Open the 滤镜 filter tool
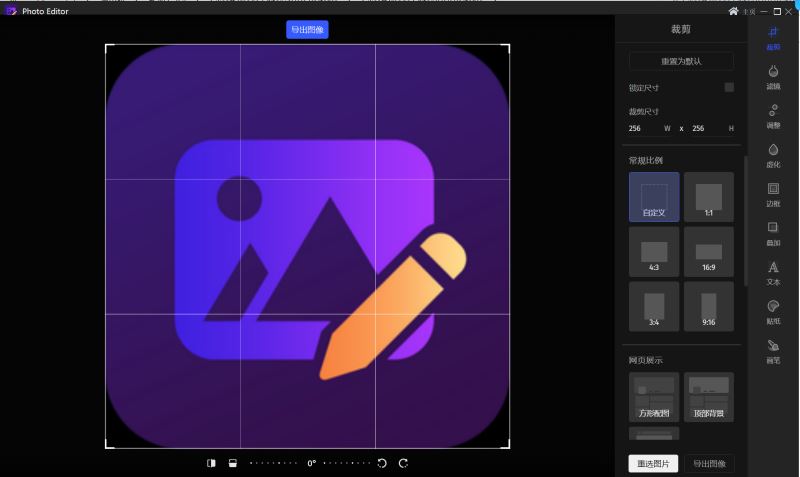The width and height of the screenshot is (800, 477). pyautogui.click(x=773, y=78)
